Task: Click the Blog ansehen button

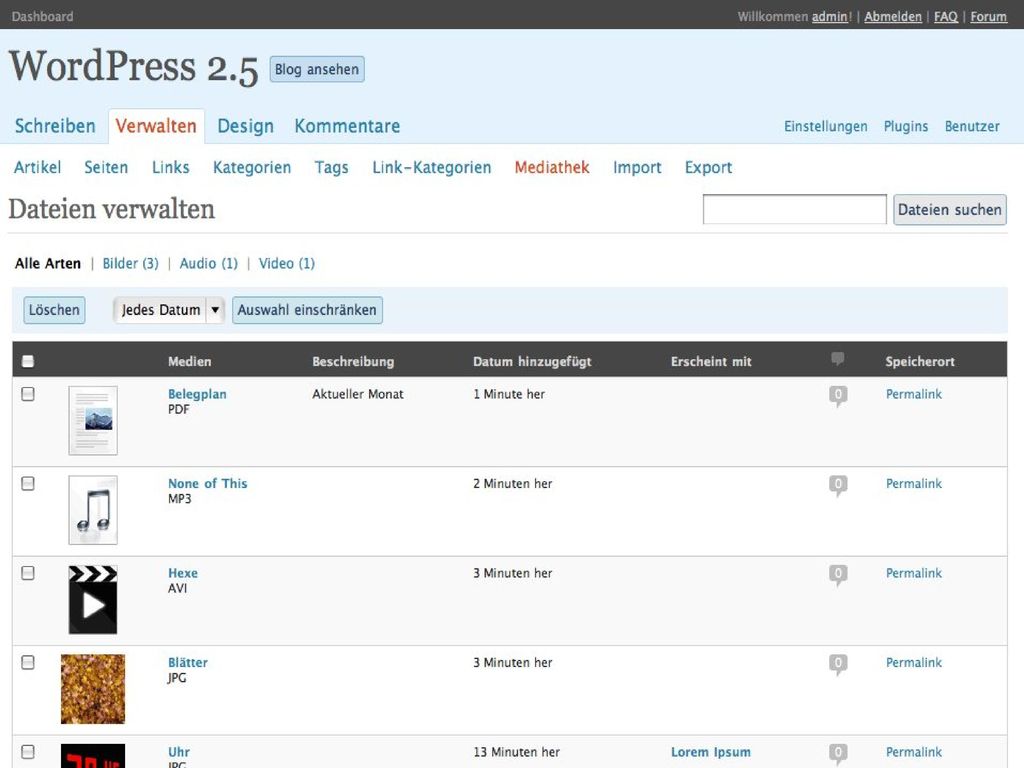Action: [x=317, y=69]
